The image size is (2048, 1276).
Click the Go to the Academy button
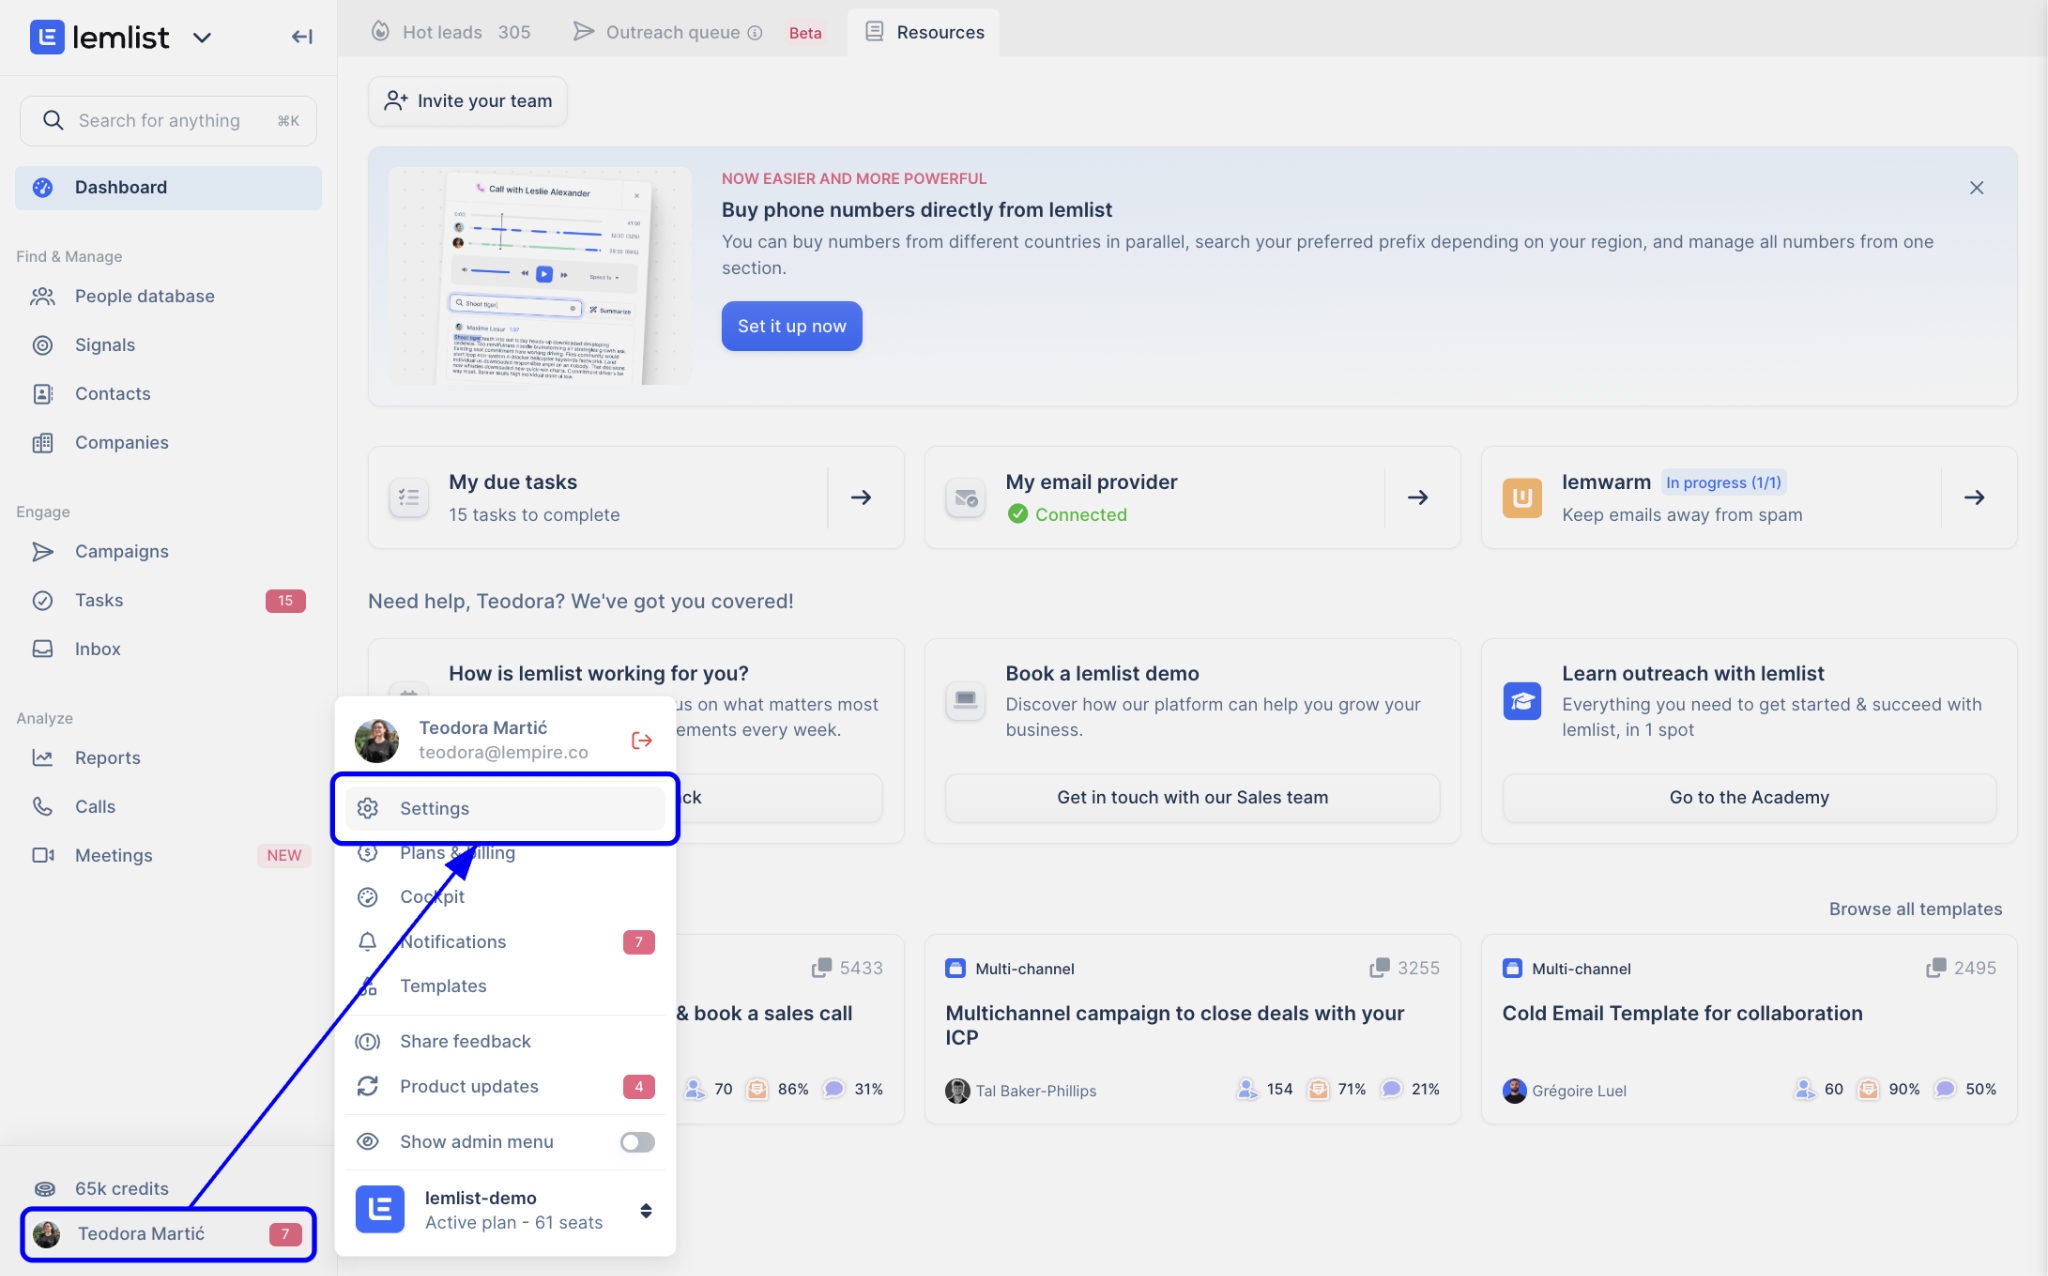pos(1749,798)
